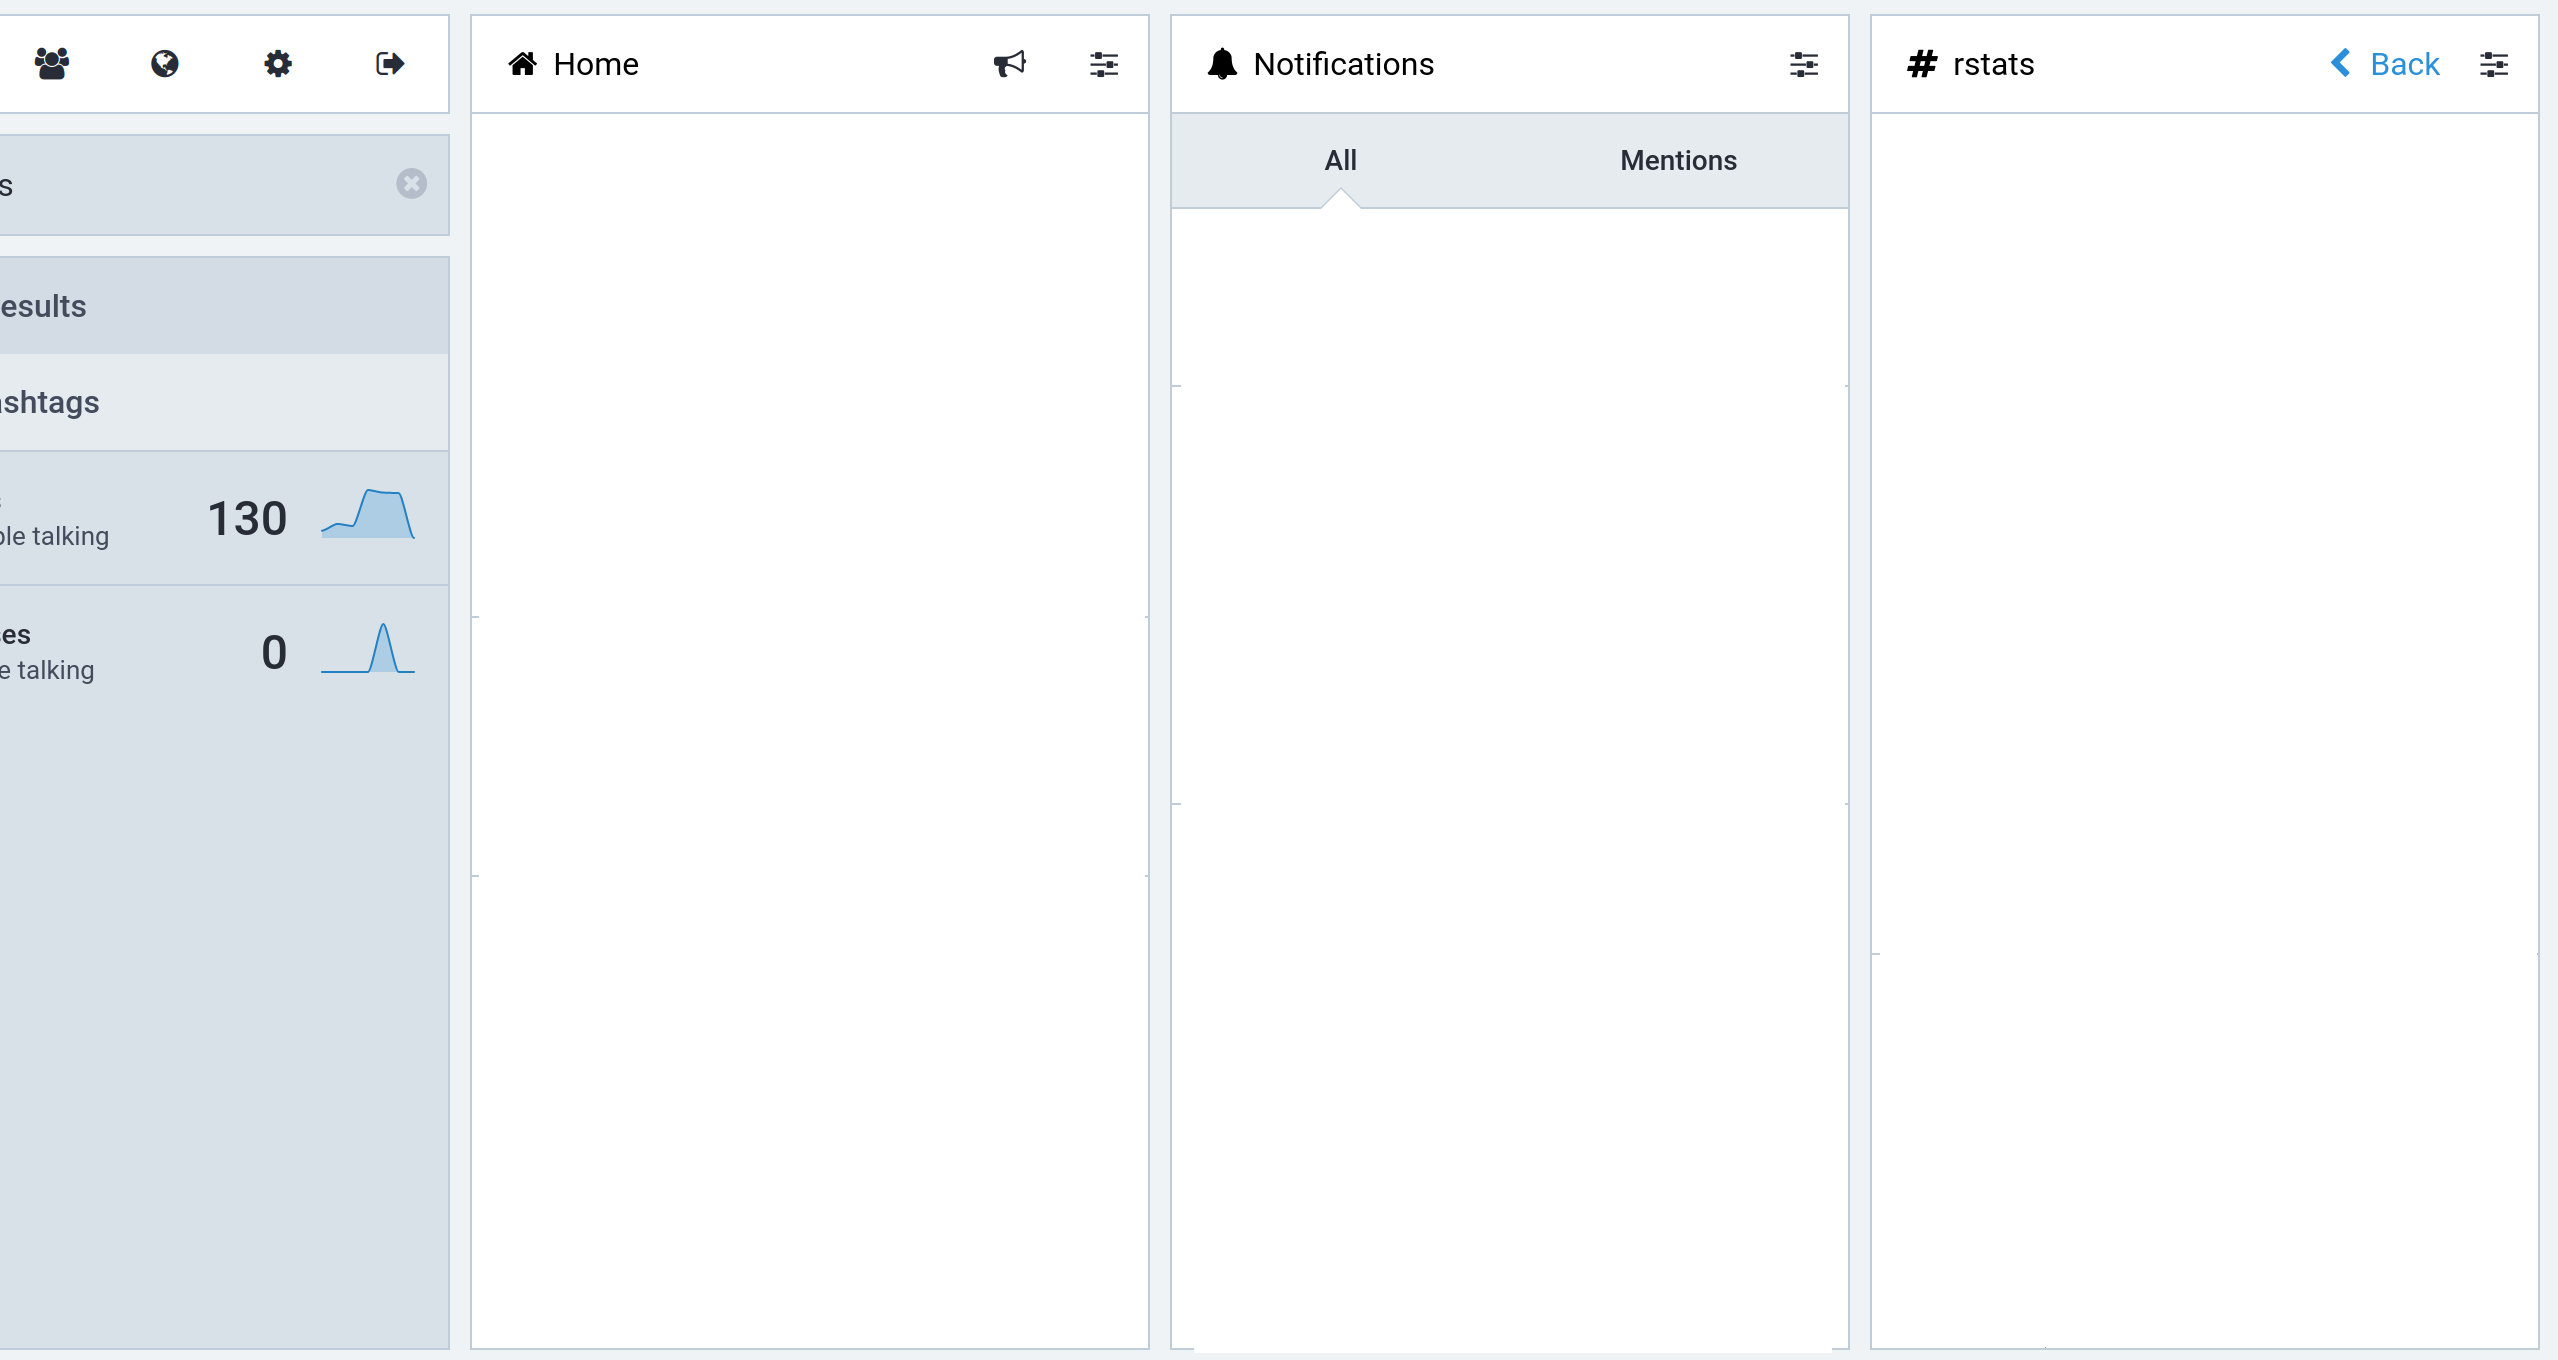
Task: Click the Home column title
Action: click(596, 64)
